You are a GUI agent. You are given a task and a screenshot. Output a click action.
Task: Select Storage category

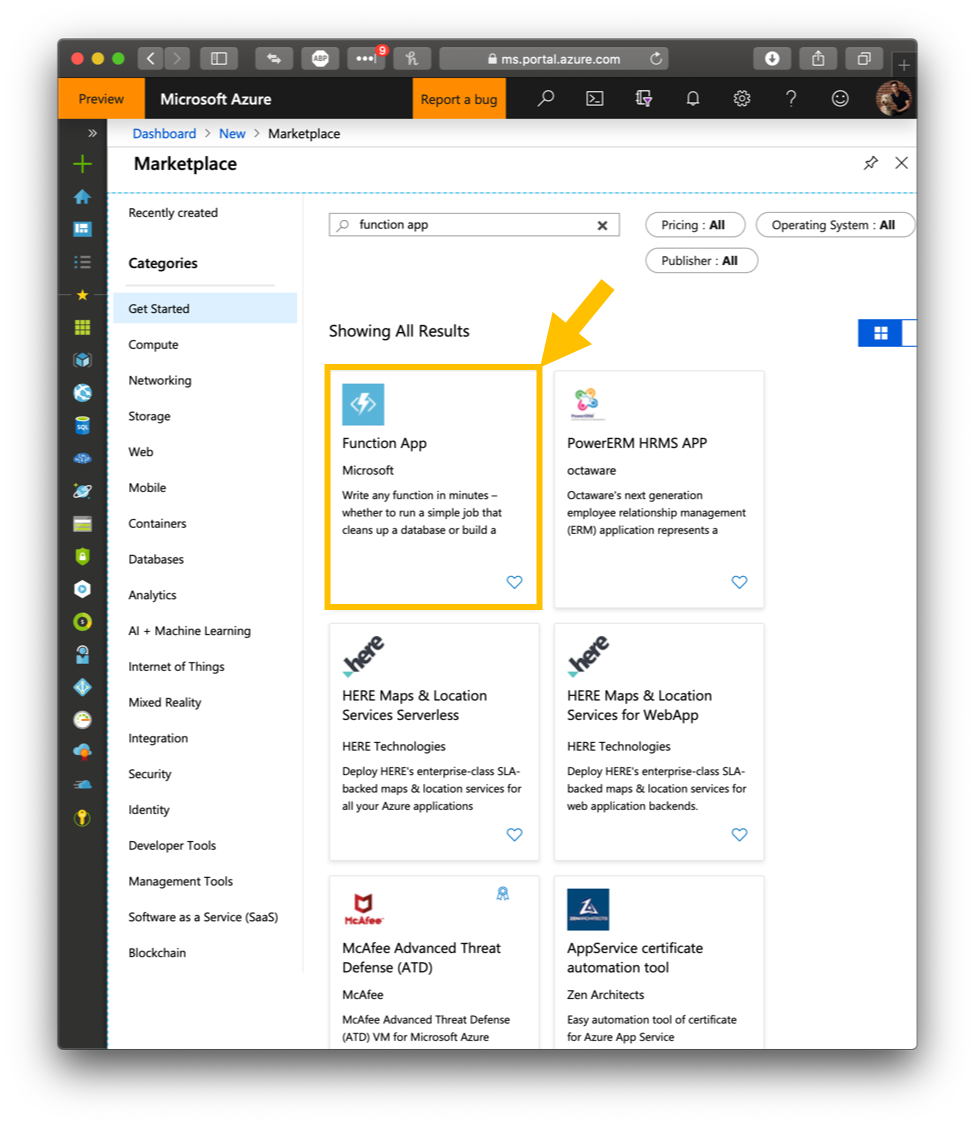point(149,416)
